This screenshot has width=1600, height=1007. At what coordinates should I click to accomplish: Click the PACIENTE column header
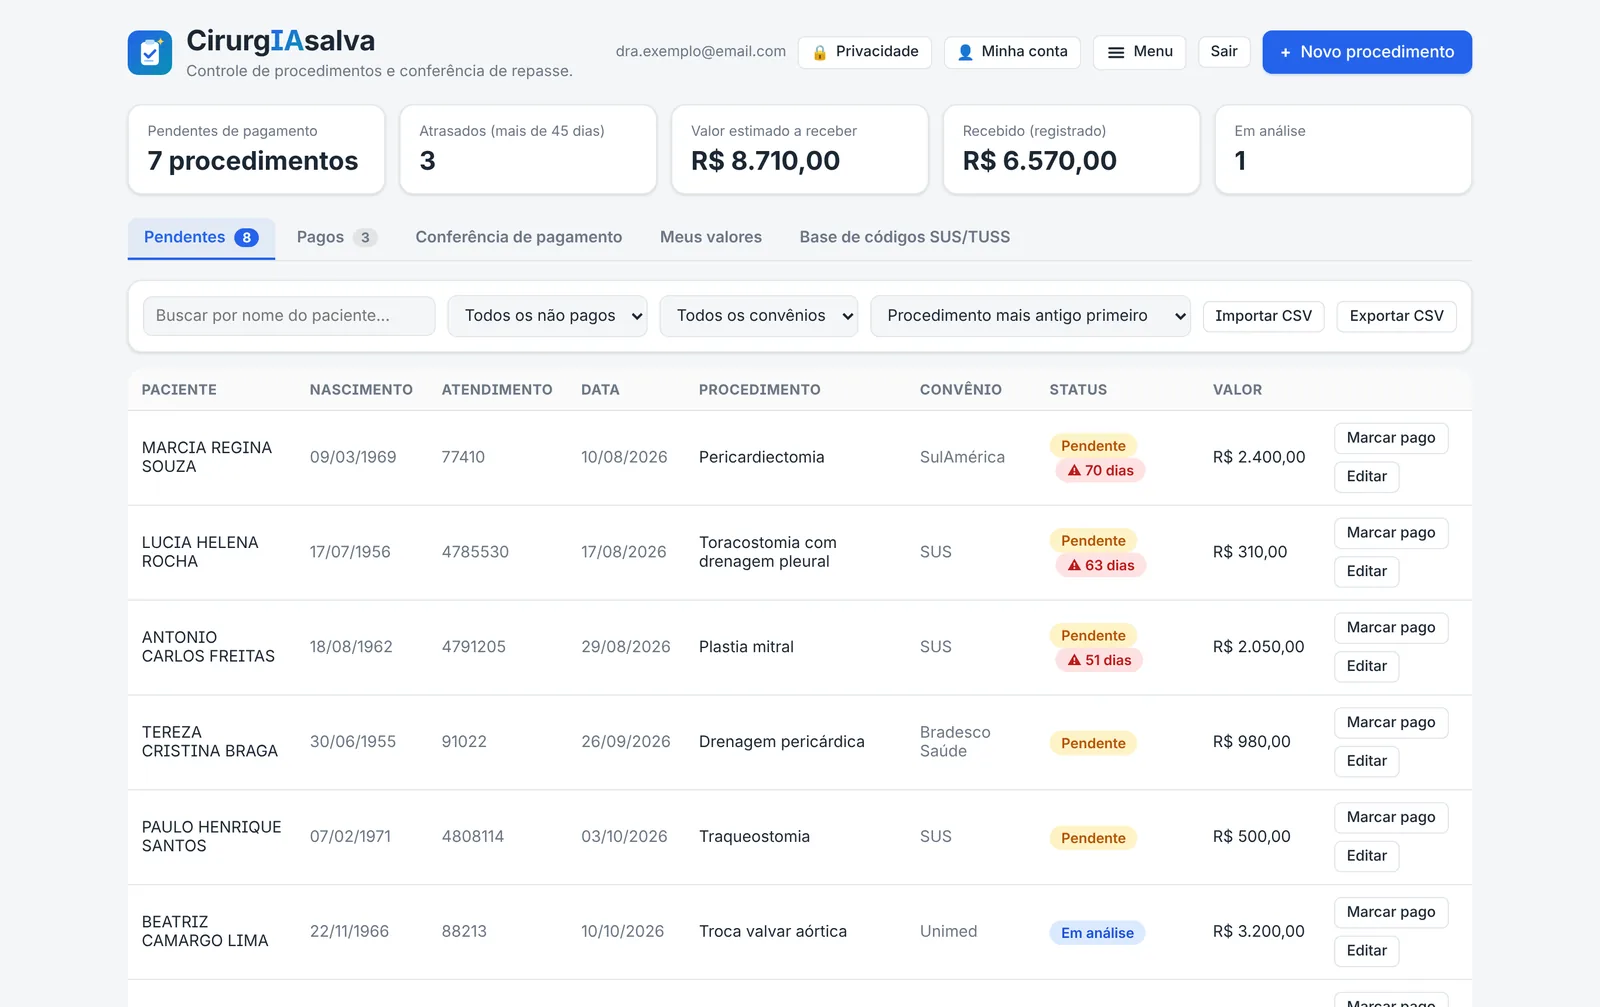tap(179, 390)
